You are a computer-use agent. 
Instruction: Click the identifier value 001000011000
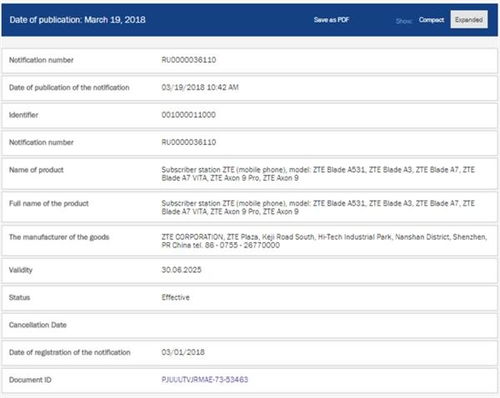(x=189, y=115)
